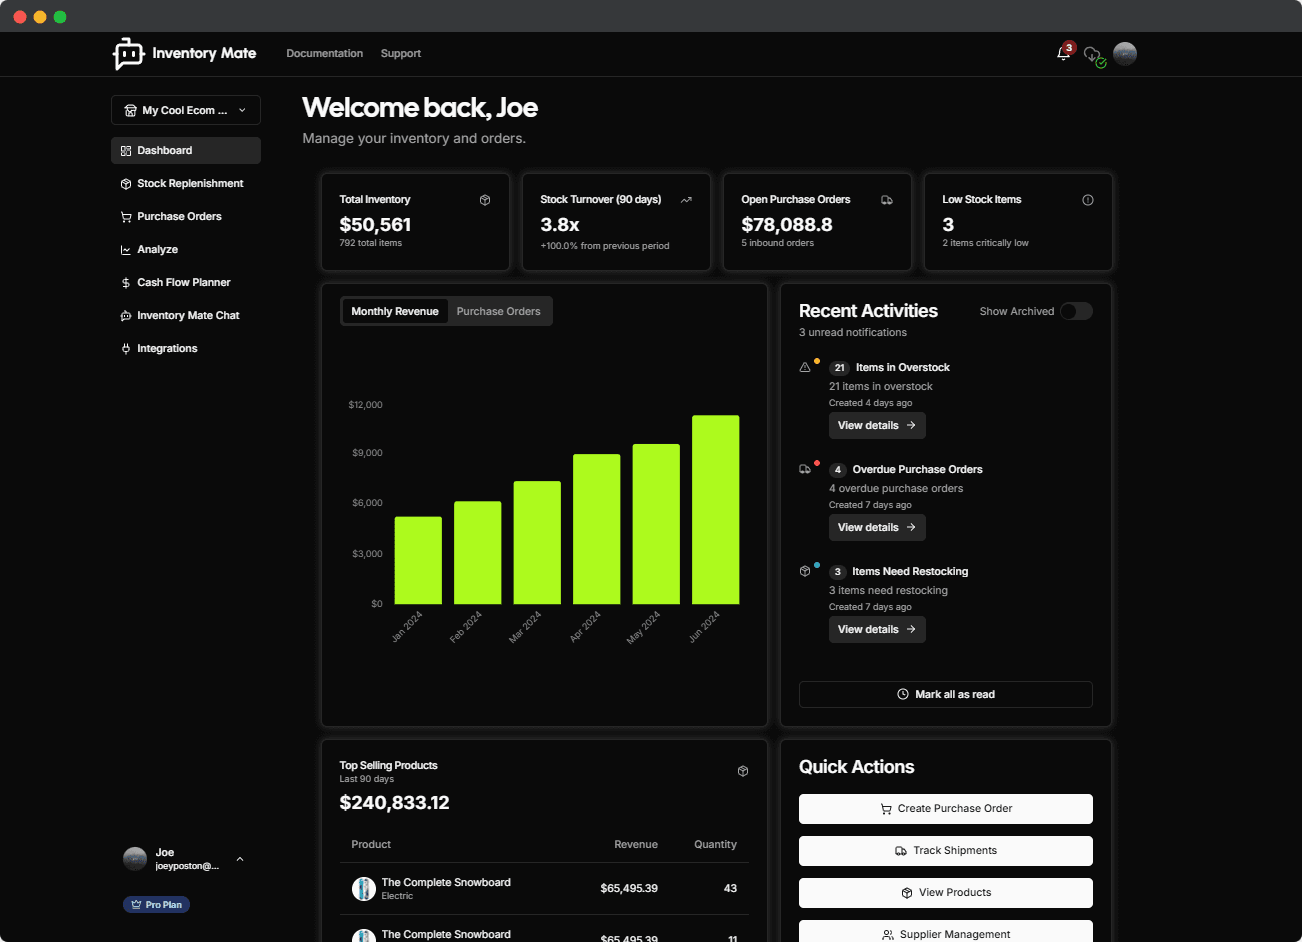1302x942 pixels.
Task: Click the truck icon for Overdue Purchase Orders
Action: [x=805, y=469]
